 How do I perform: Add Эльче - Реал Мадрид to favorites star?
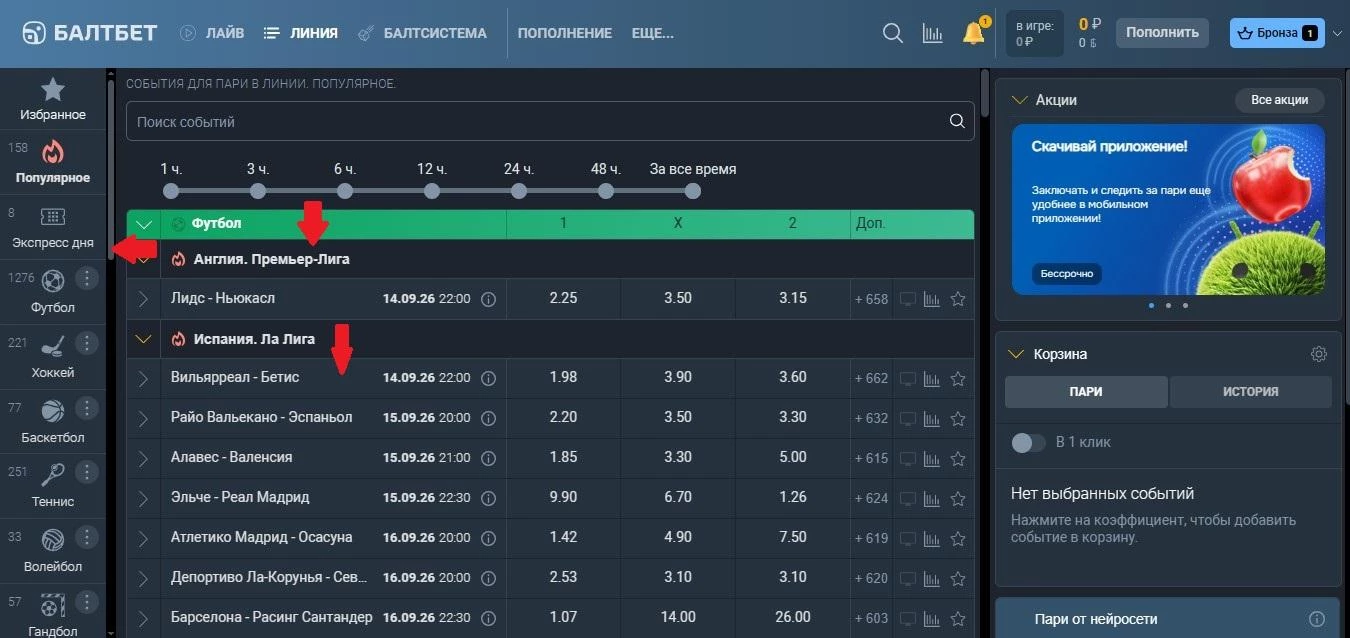coord(958,498)
